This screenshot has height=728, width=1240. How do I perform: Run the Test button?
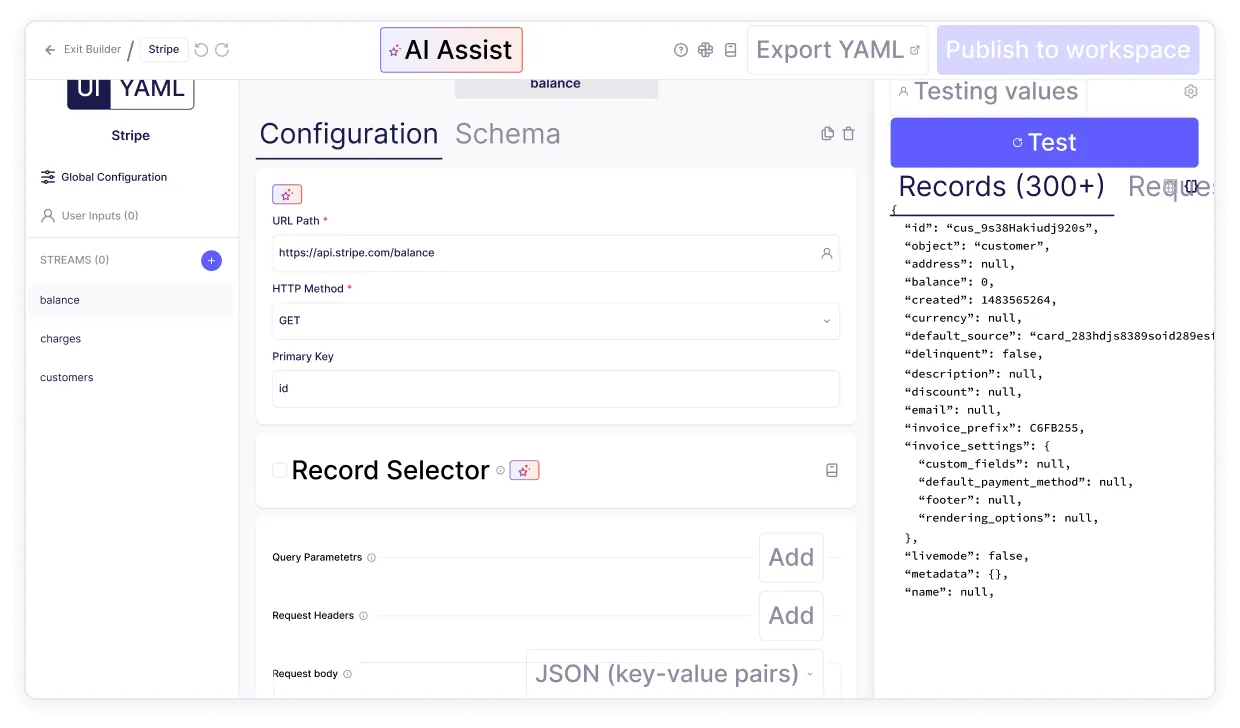click(x=1044, y=143)
